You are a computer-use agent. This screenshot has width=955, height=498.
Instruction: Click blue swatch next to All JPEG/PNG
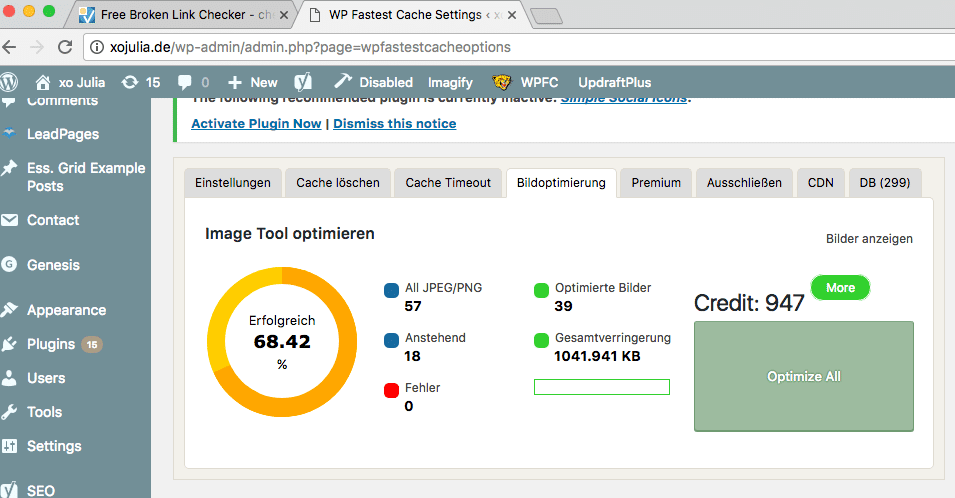392,290
